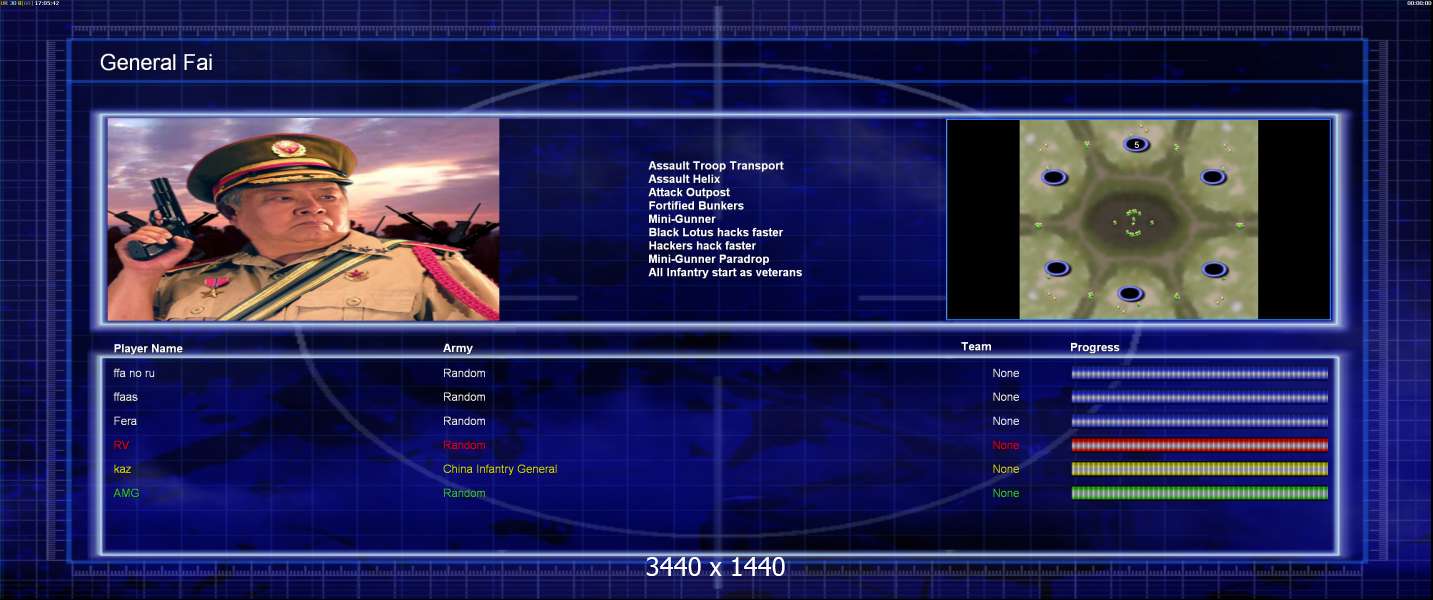Image resolution: width=1433 pixels, height=600 pixels.
Task: Select the lower-right start position marker on map
Action: coord(1214,269)
